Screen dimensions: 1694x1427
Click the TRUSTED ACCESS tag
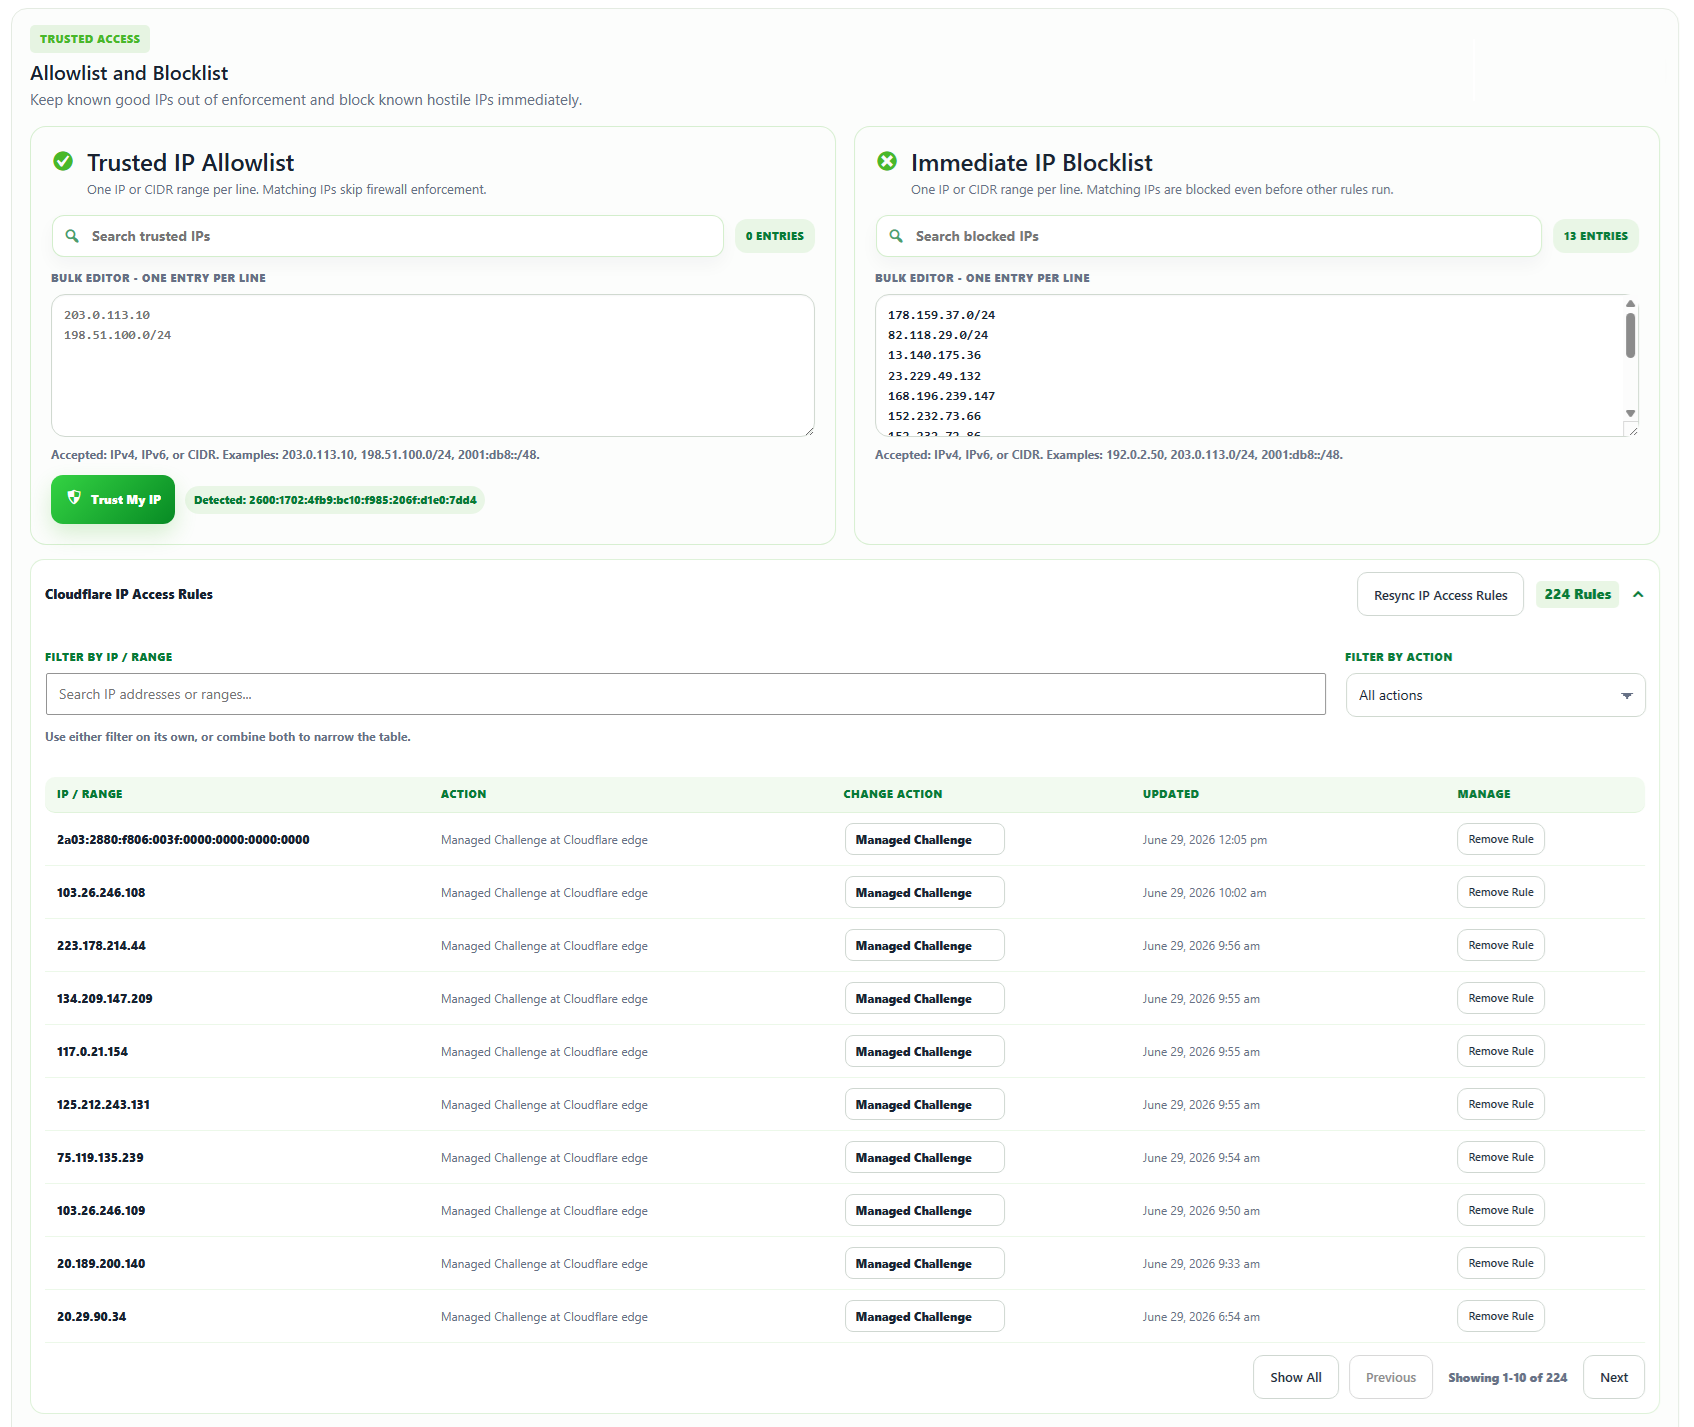pos(90,39)
